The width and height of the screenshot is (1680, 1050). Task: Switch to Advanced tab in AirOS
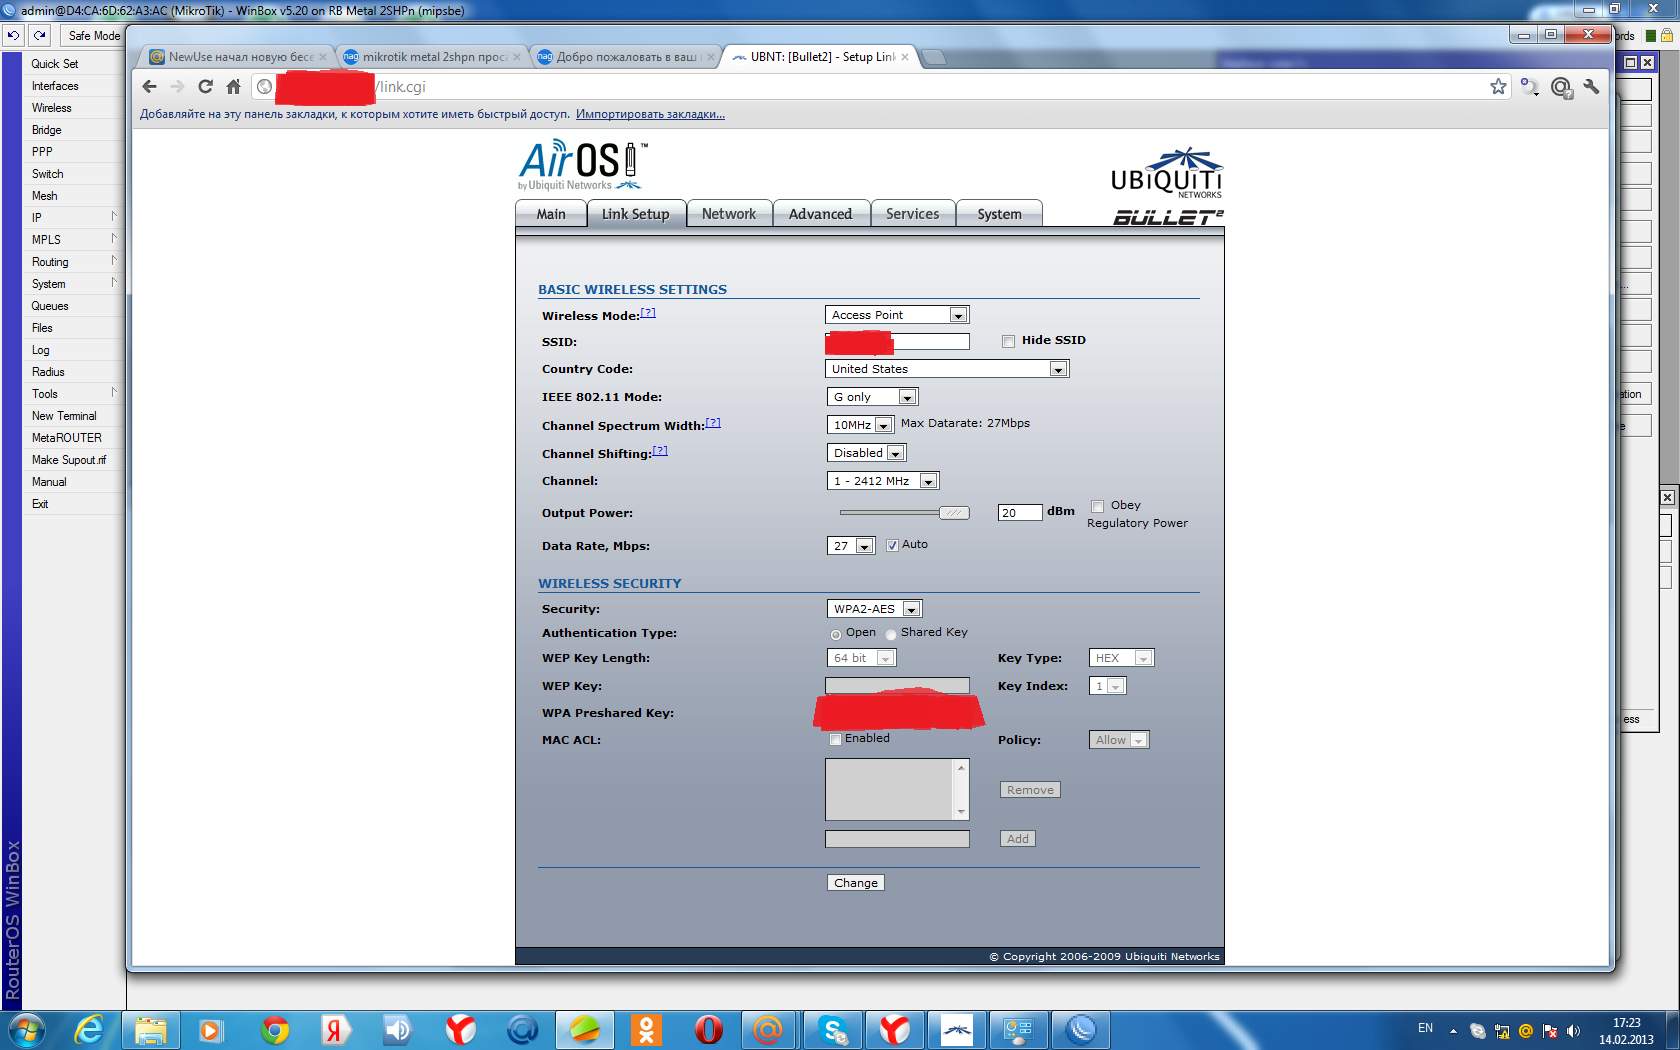pyautogui.click(x=820, y=214)
